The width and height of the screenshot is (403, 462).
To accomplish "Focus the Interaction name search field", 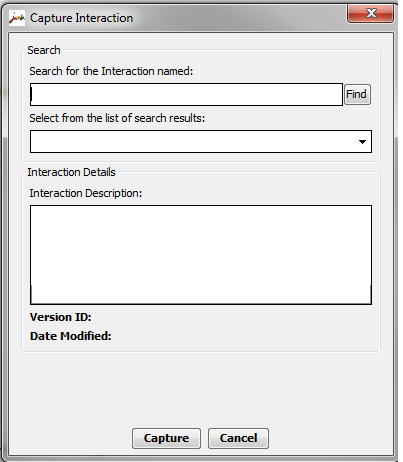I will pyautogui.click(x=186, y=95).
